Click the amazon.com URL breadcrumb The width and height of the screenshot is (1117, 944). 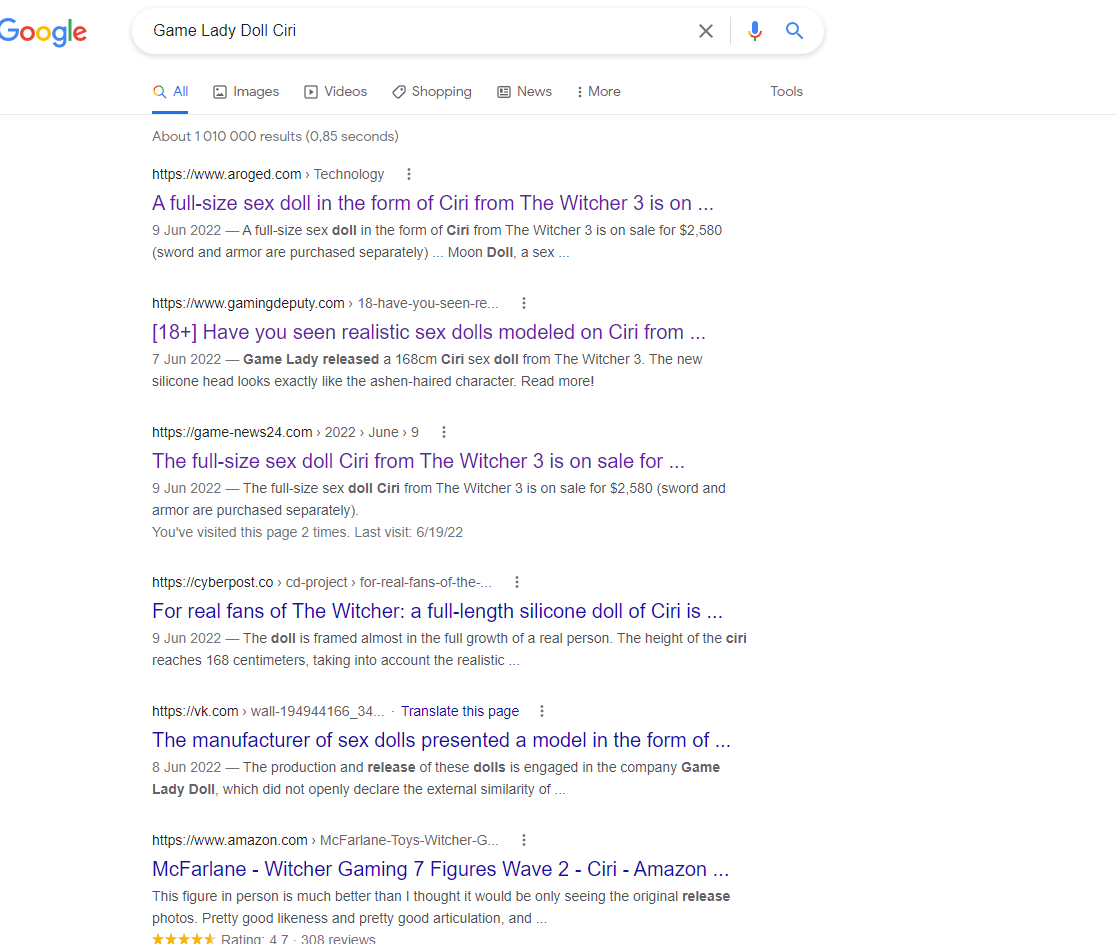click(x=325, y=841)
